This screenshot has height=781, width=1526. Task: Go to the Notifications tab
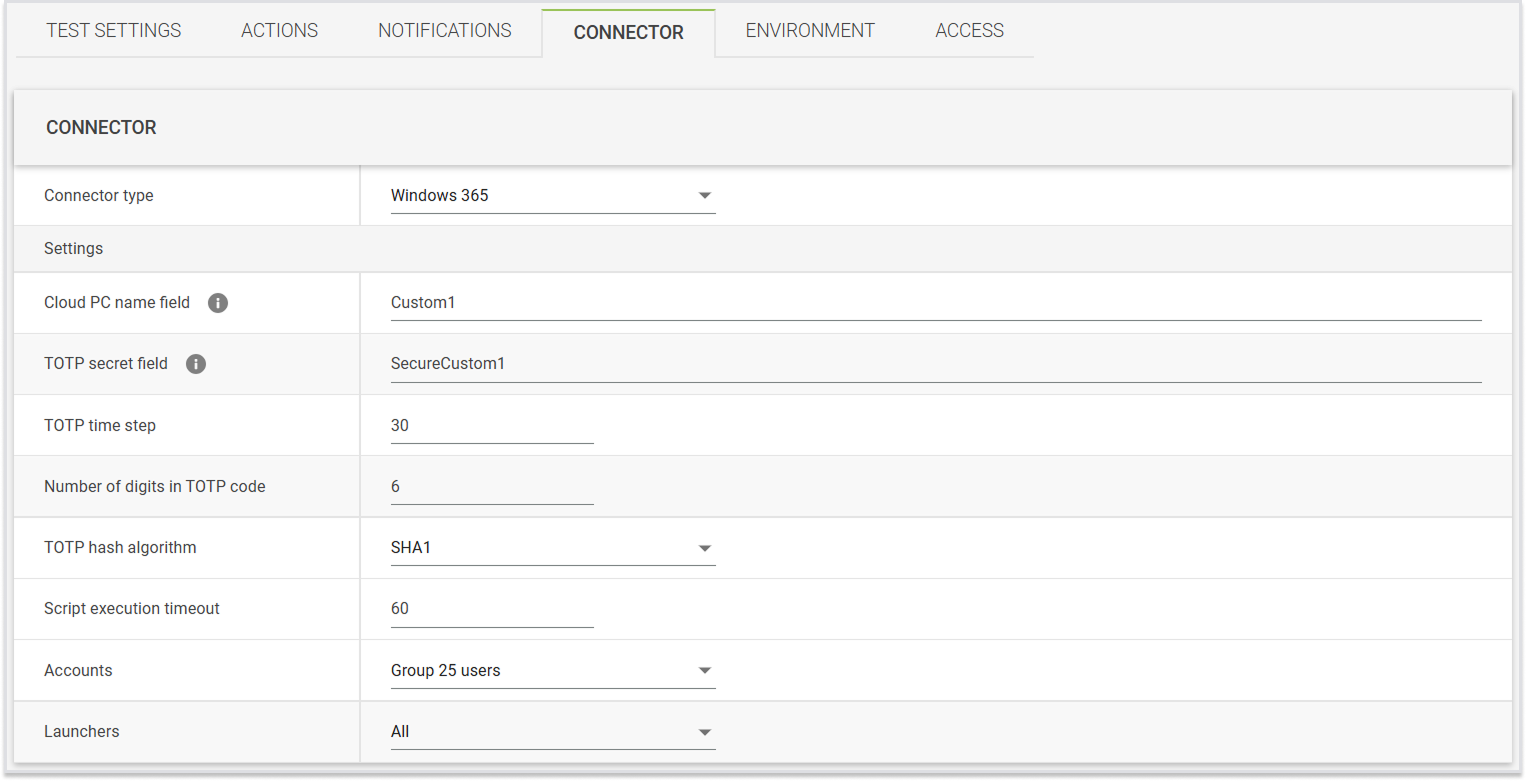click(445, 31)
